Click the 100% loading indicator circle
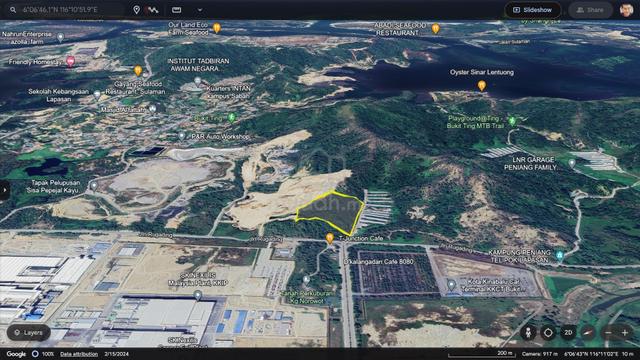 point(36,354)
